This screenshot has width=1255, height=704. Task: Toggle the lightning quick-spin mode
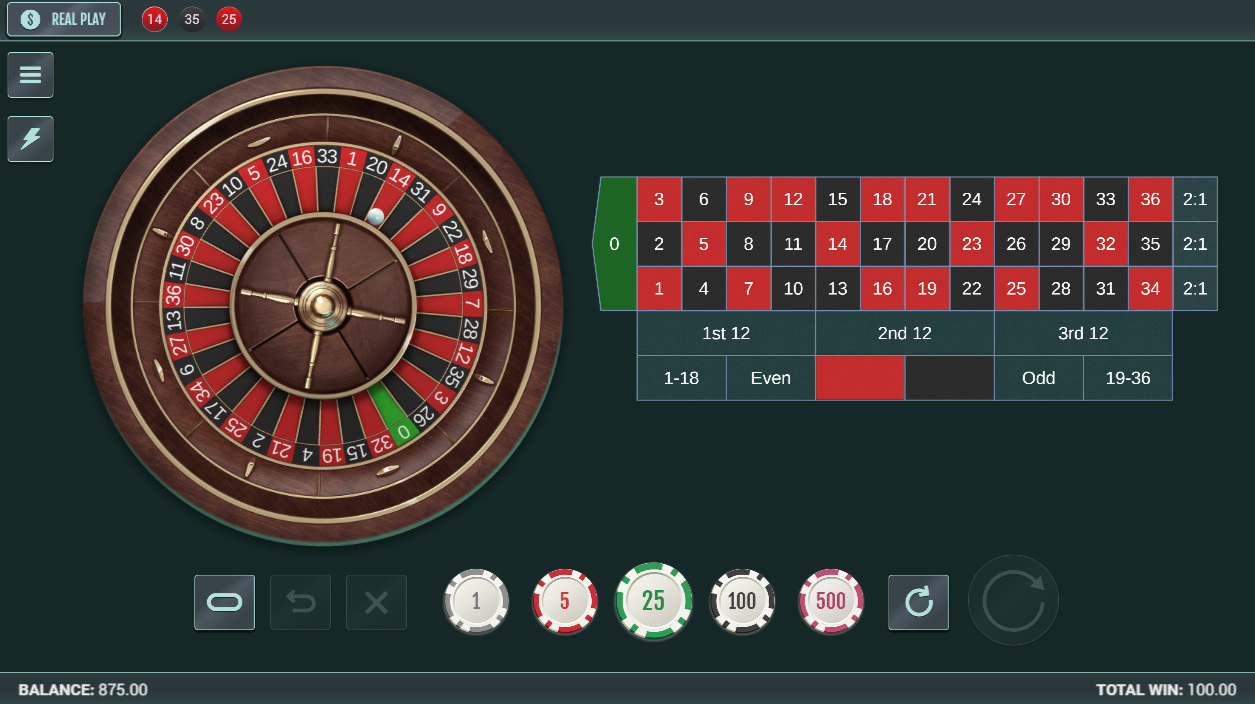(30, 139)
